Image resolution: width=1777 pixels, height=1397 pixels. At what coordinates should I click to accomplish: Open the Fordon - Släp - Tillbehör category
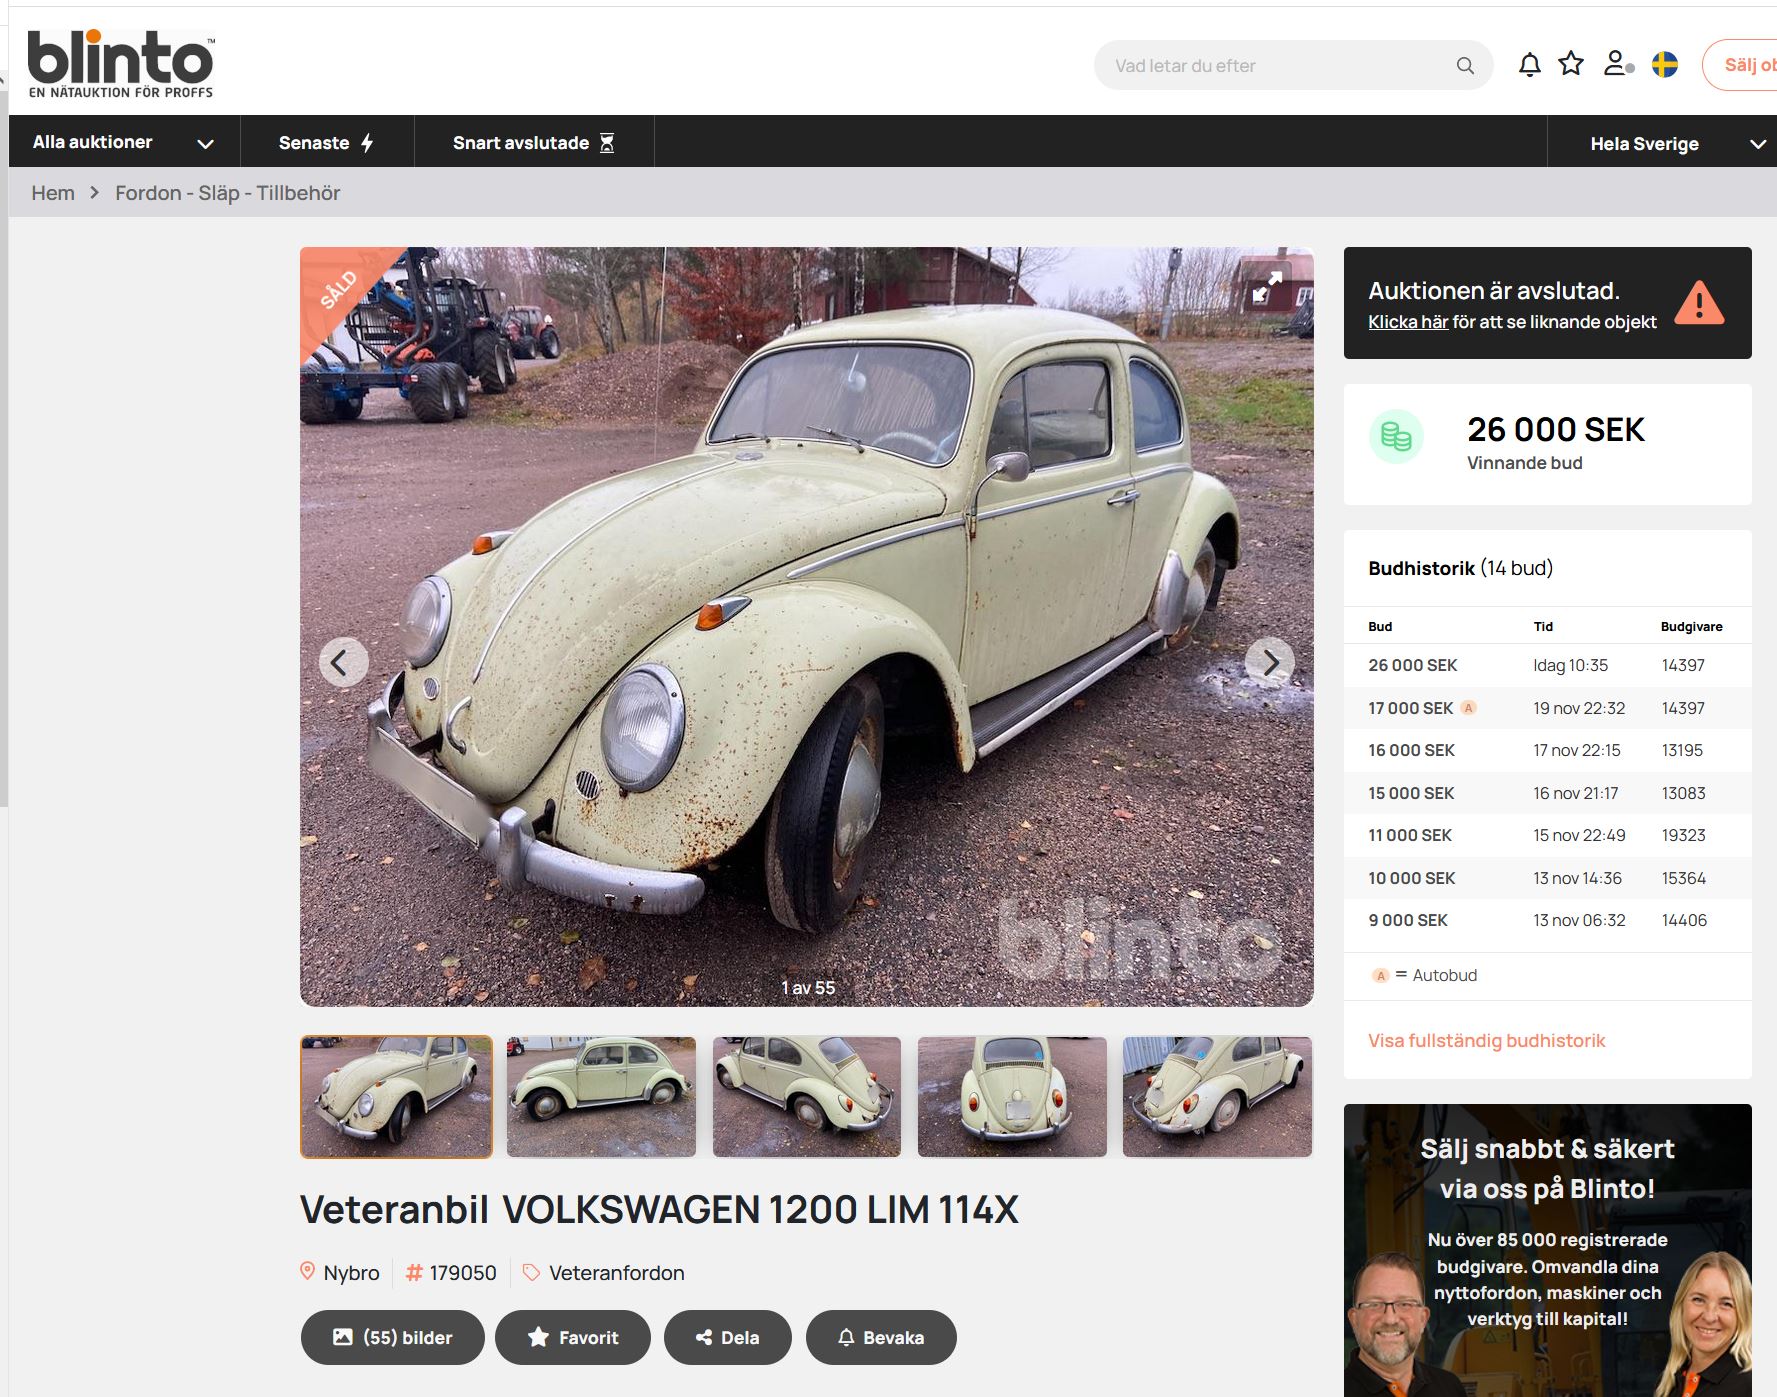tap(228, 192)
